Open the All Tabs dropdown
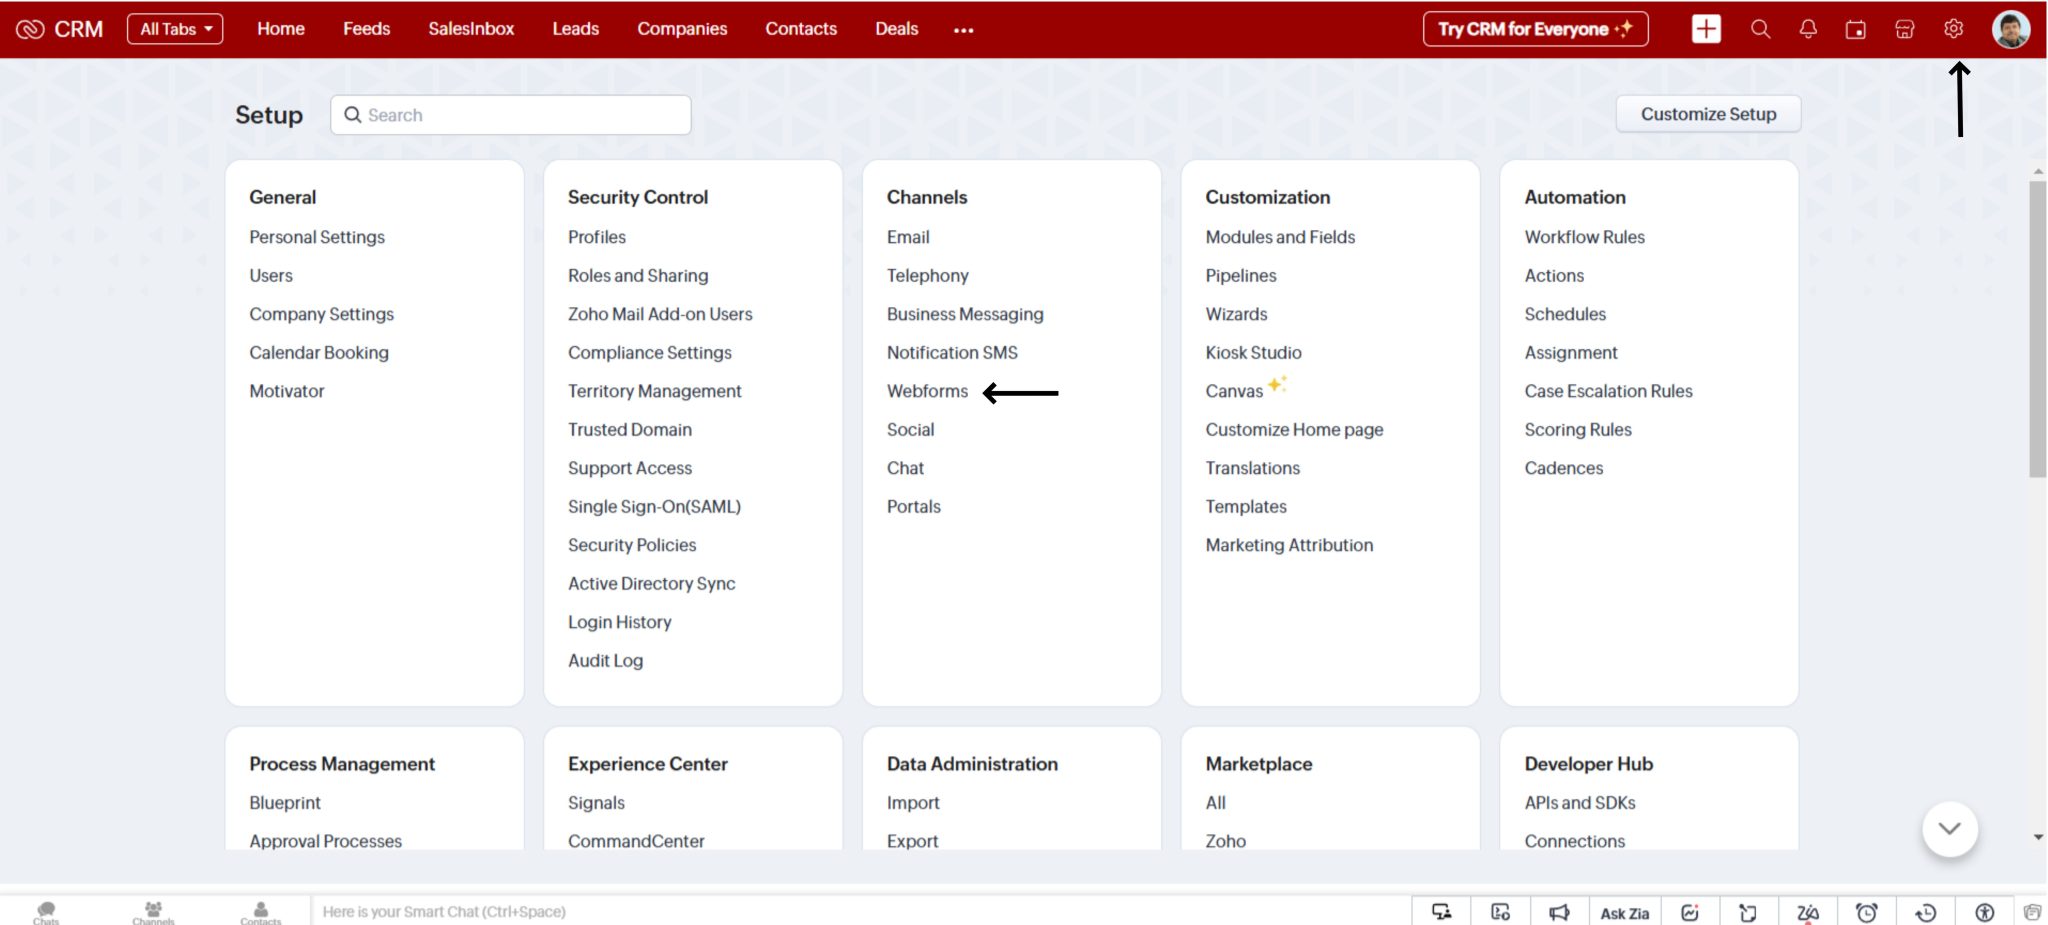 pyautogui.click(x=175, y=29)
